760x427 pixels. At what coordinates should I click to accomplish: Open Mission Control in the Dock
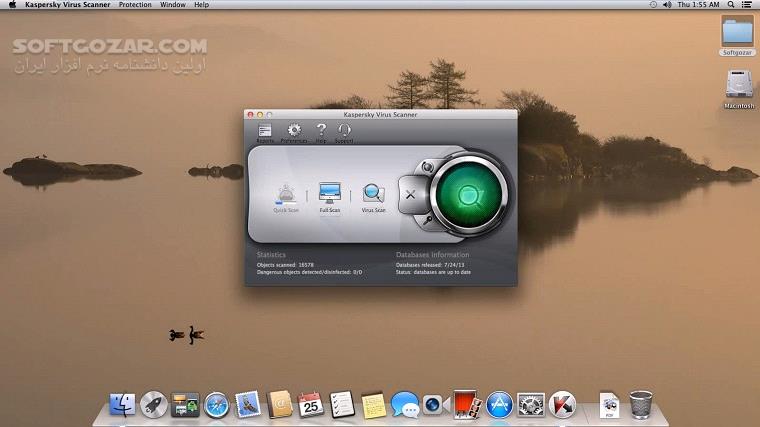point(185,405)
